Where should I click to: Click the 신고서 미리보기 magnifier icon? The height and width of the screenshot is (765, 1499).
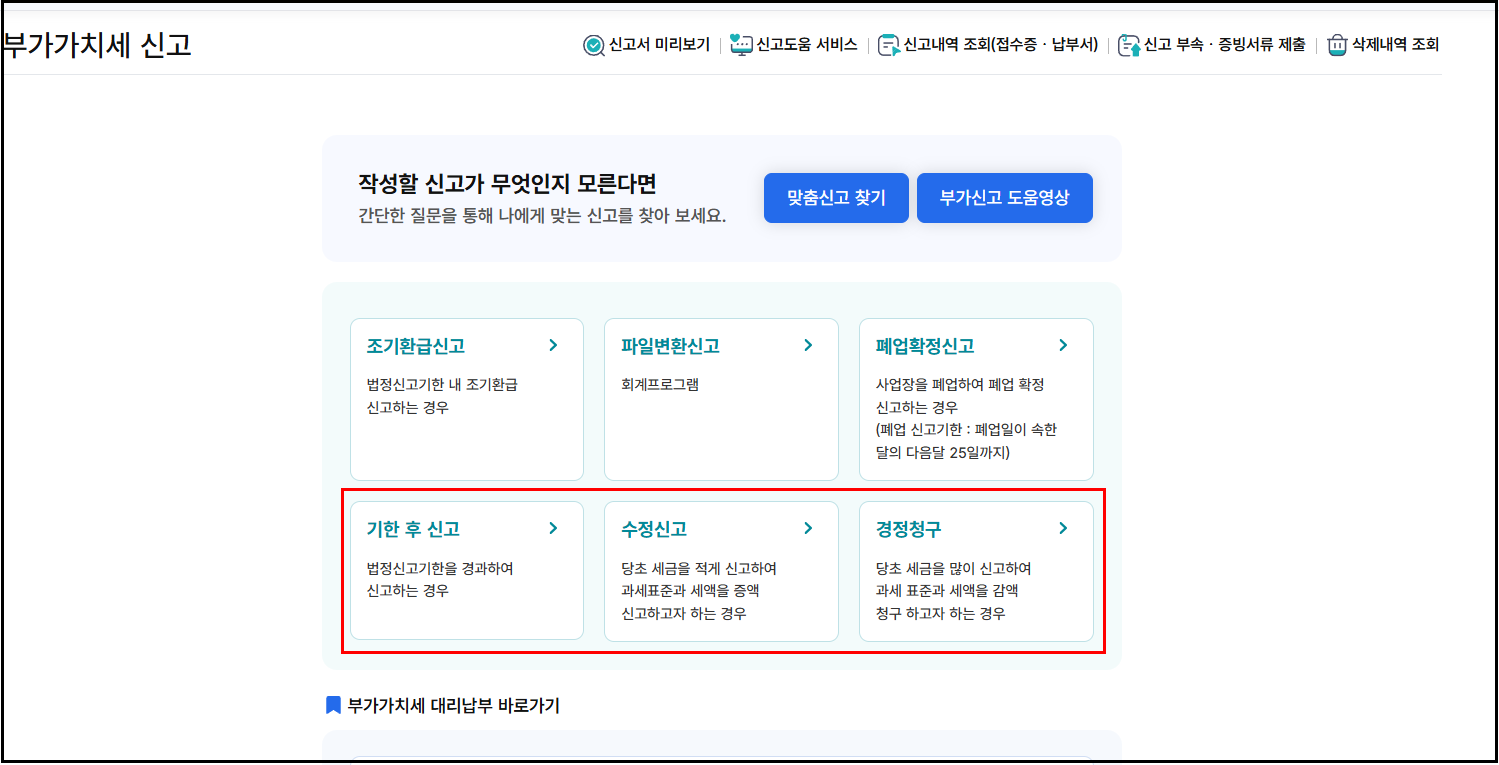[594, 45]
